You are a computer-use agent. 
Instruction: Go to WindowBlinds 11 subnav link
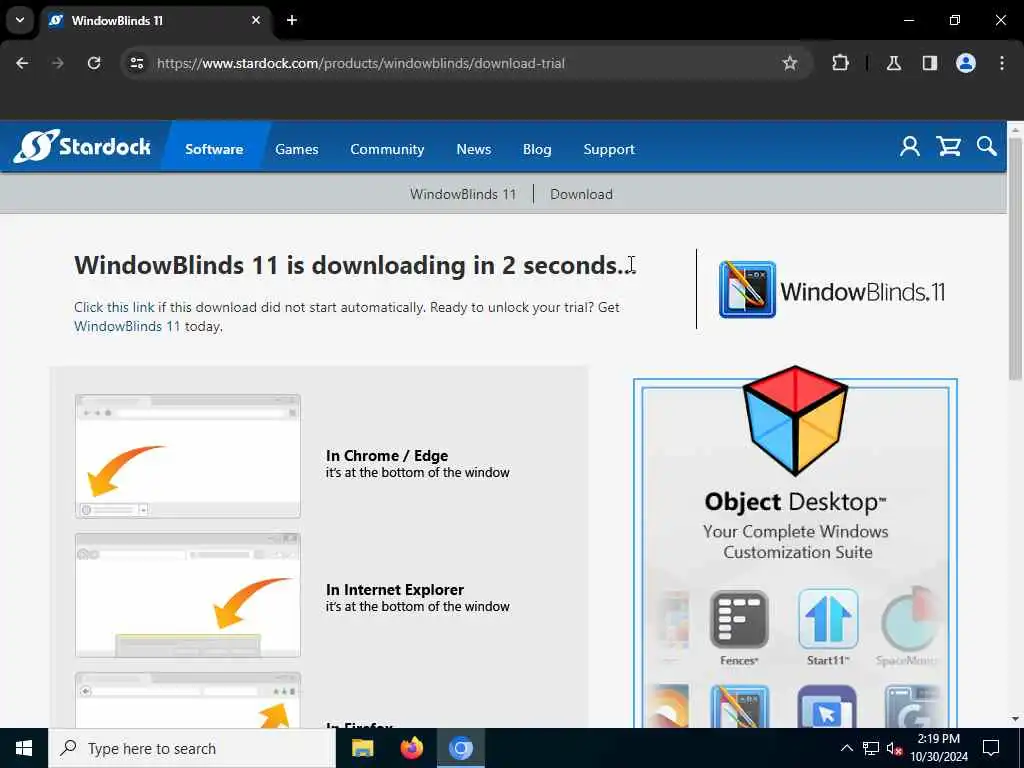tap(463, 194)
